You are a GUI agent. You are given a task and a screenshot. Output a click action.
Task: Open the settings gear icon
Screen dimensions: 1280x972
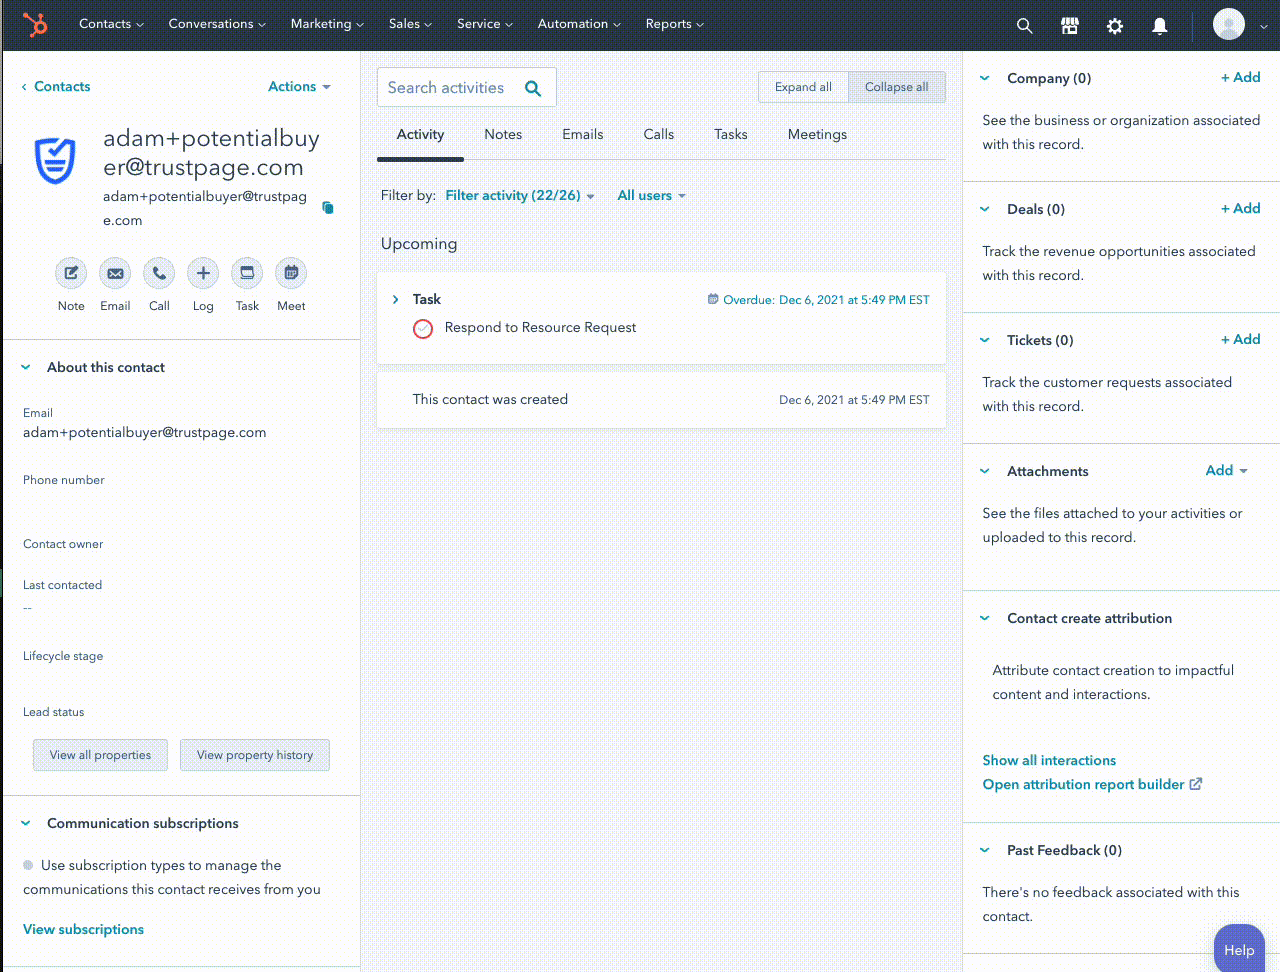1114,26
